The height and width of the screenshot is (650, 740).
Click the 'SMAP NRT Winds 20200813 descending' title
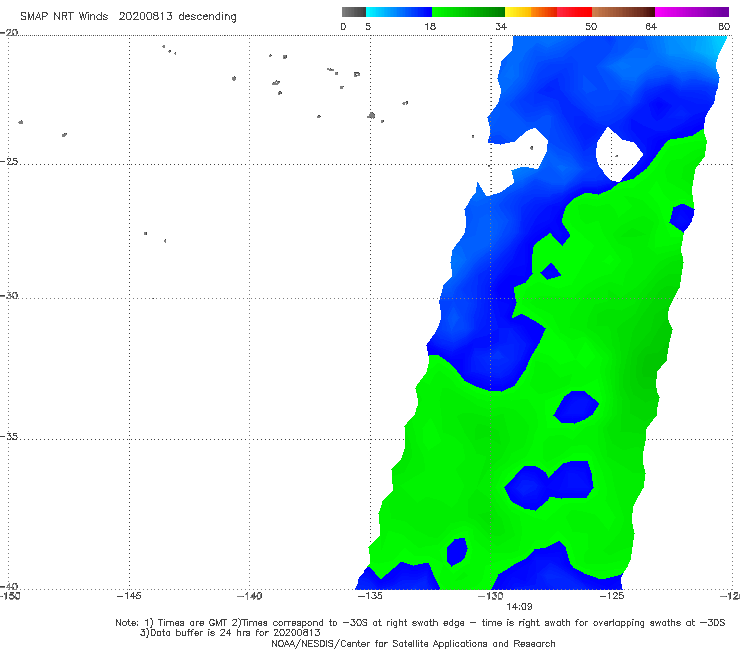click(x=128, y=16)
